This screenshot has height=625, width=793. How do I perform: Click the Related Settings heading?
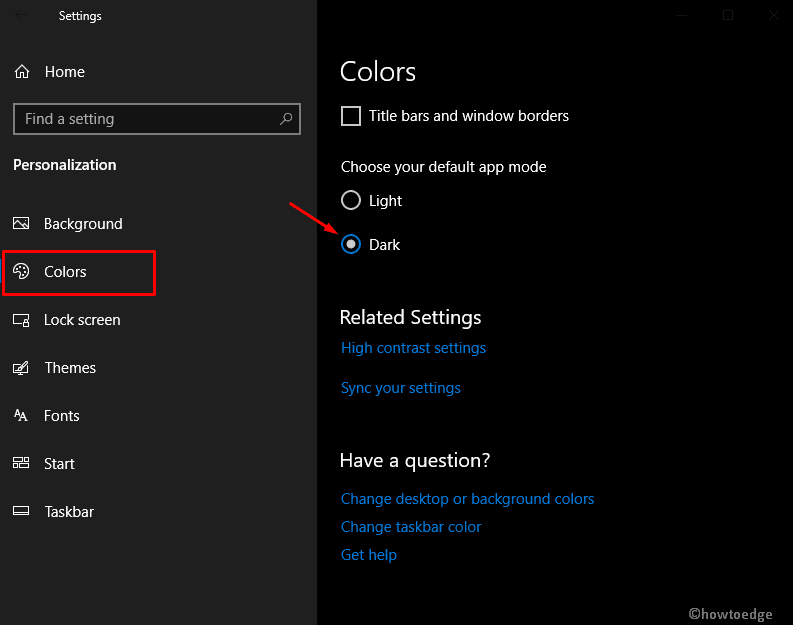[410, 318]
